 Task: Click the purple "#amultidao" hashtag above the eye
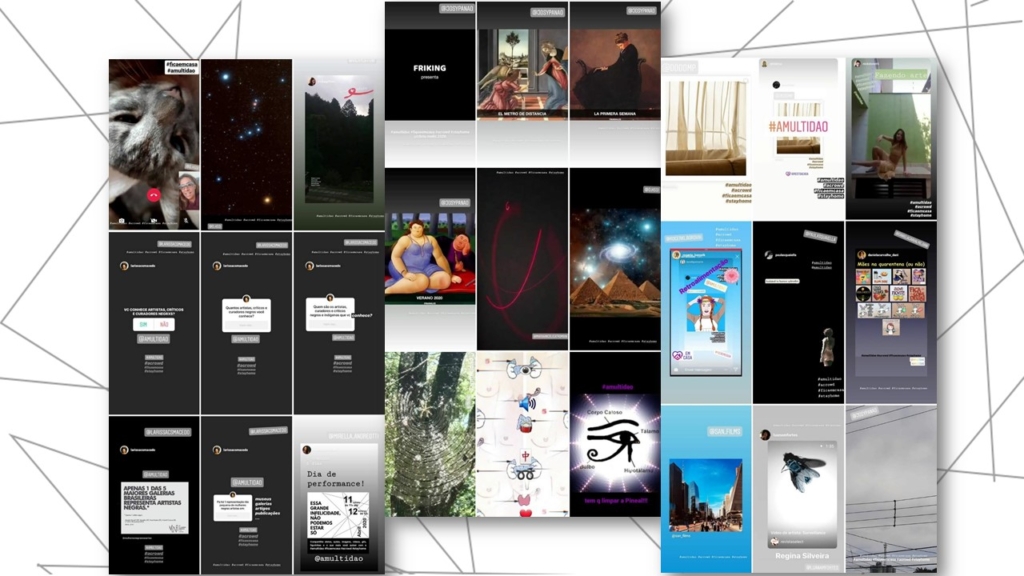tap(617, 387)
